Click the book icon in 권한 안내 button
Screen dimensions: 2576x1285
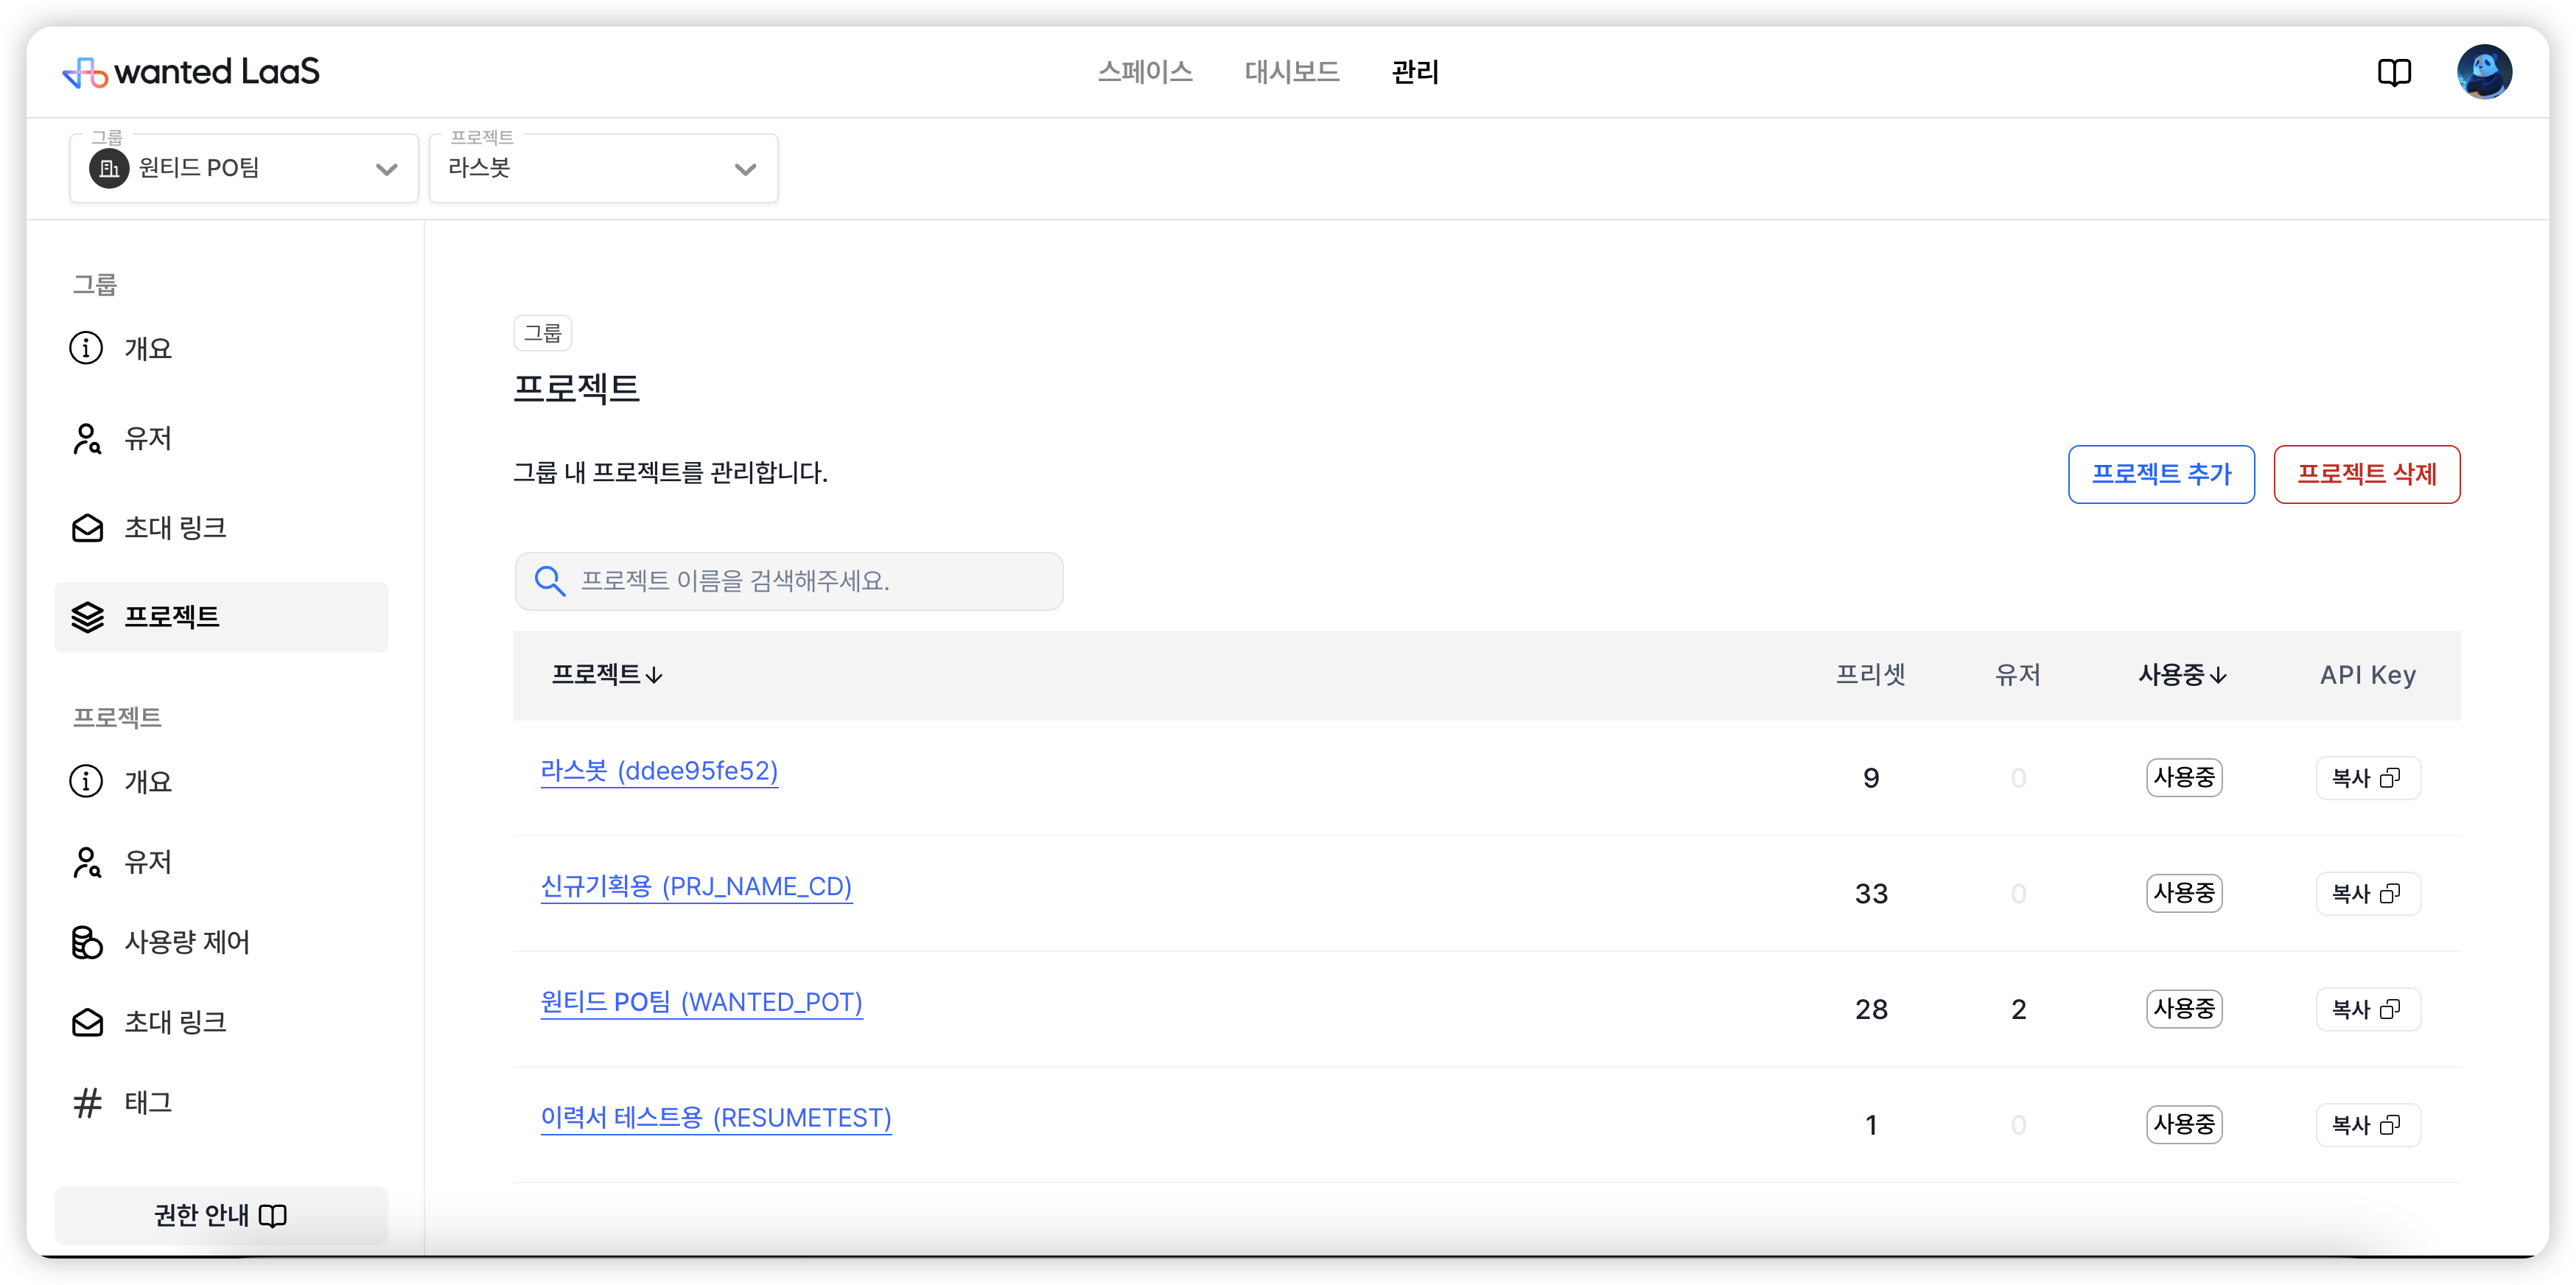coord(272,1215)
